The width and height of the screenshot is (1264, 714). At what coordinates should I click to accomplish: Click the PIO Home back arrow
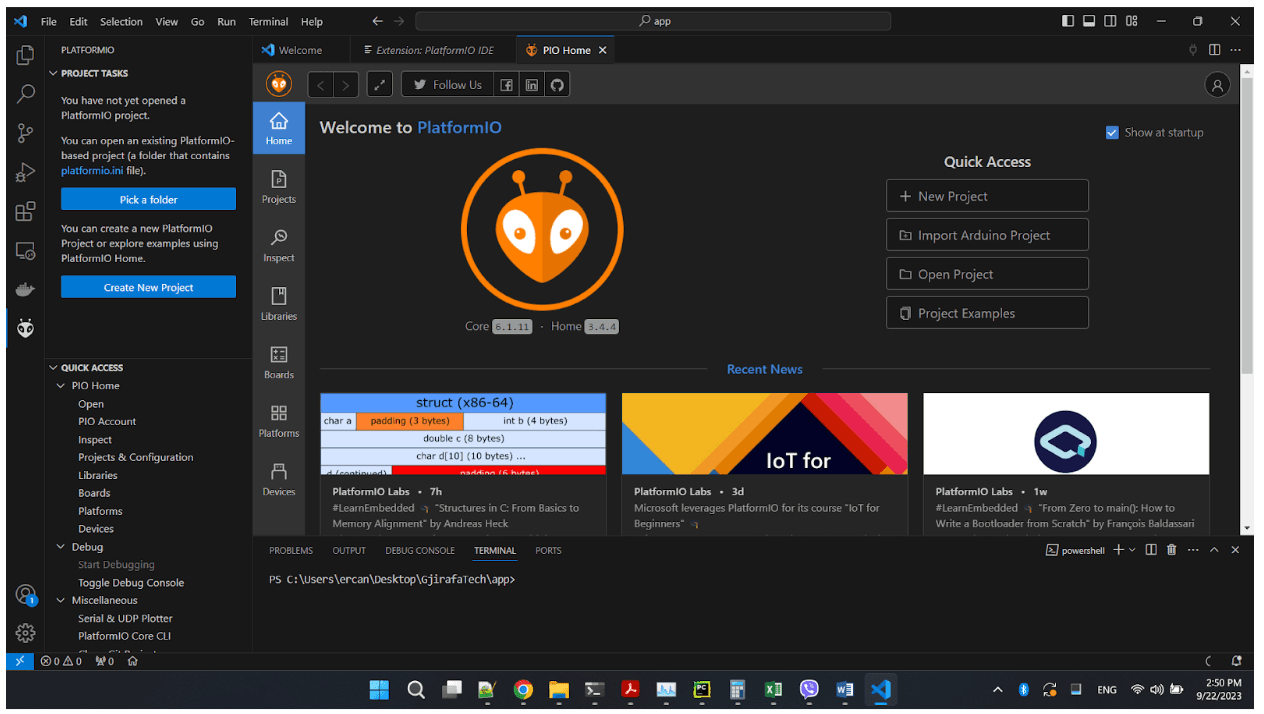(x=320, y=85)
